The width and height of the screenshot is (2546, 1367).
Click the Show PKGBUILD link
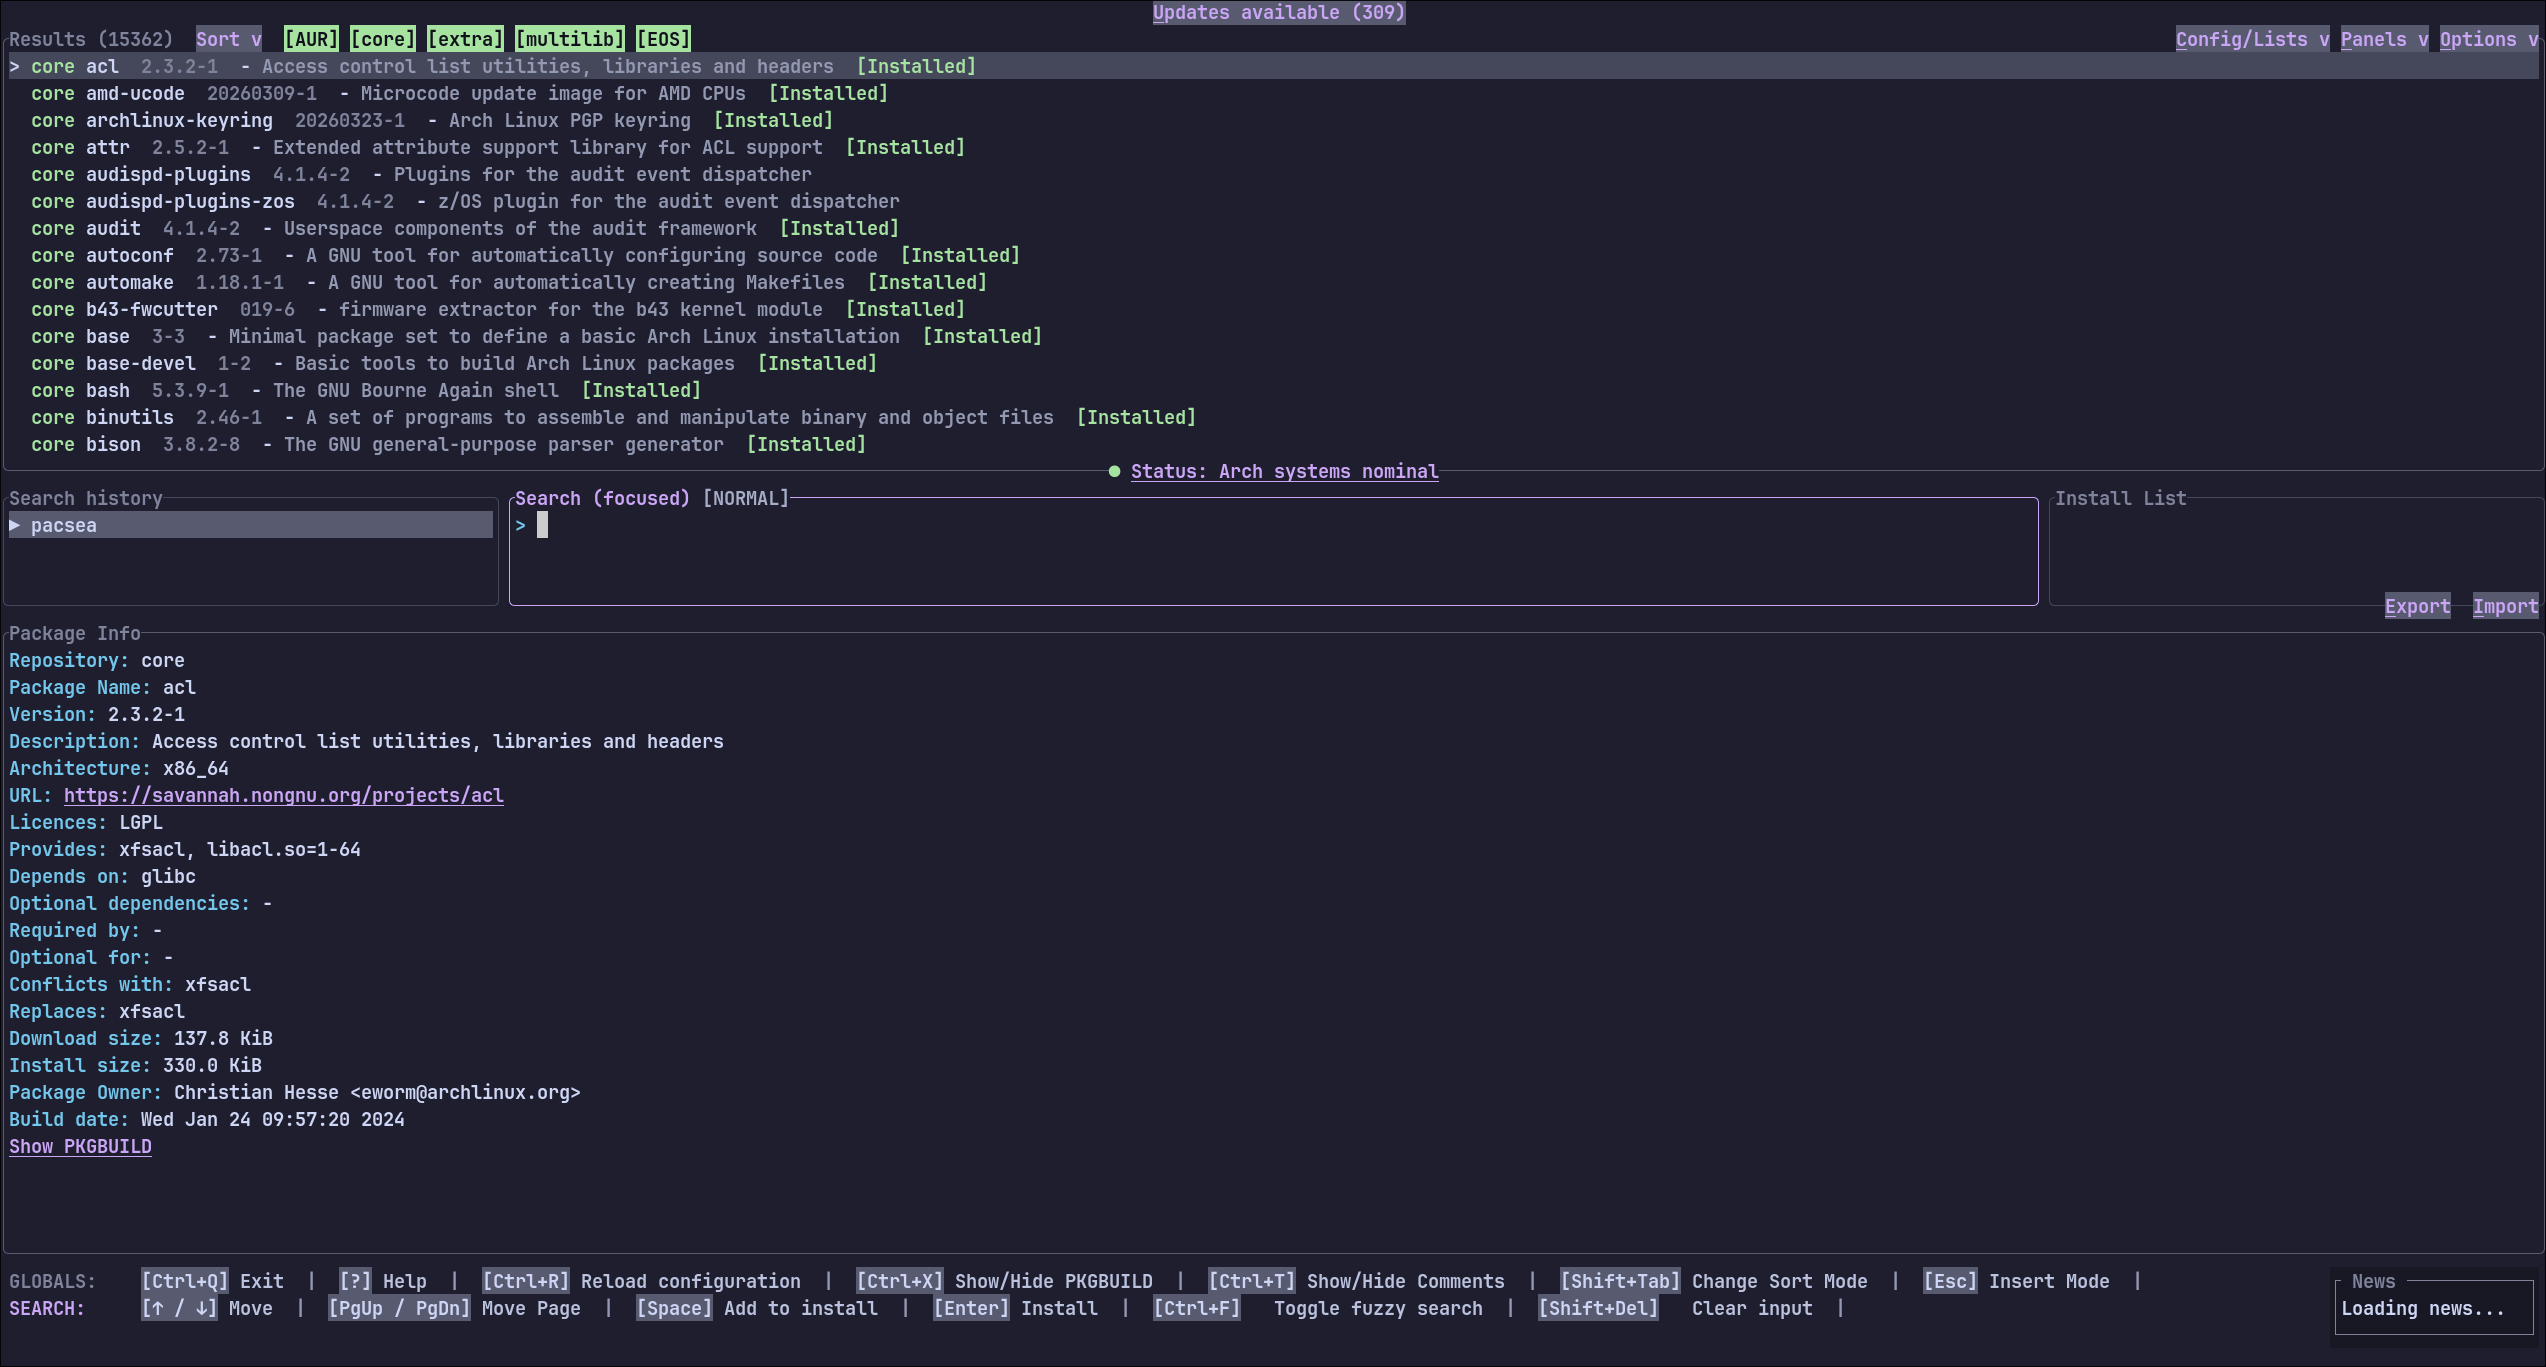pyautogui.click(x=80, y=1146)
